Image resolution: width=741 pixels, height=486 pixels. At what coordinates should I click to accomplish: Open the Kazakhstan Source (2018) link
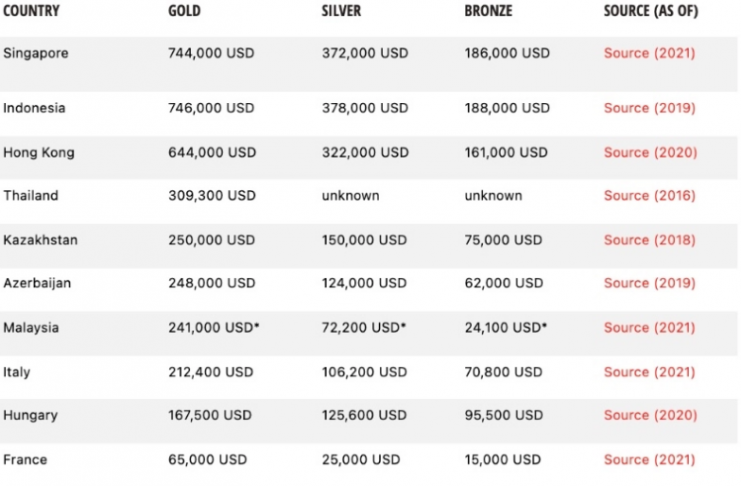(649, 240)
